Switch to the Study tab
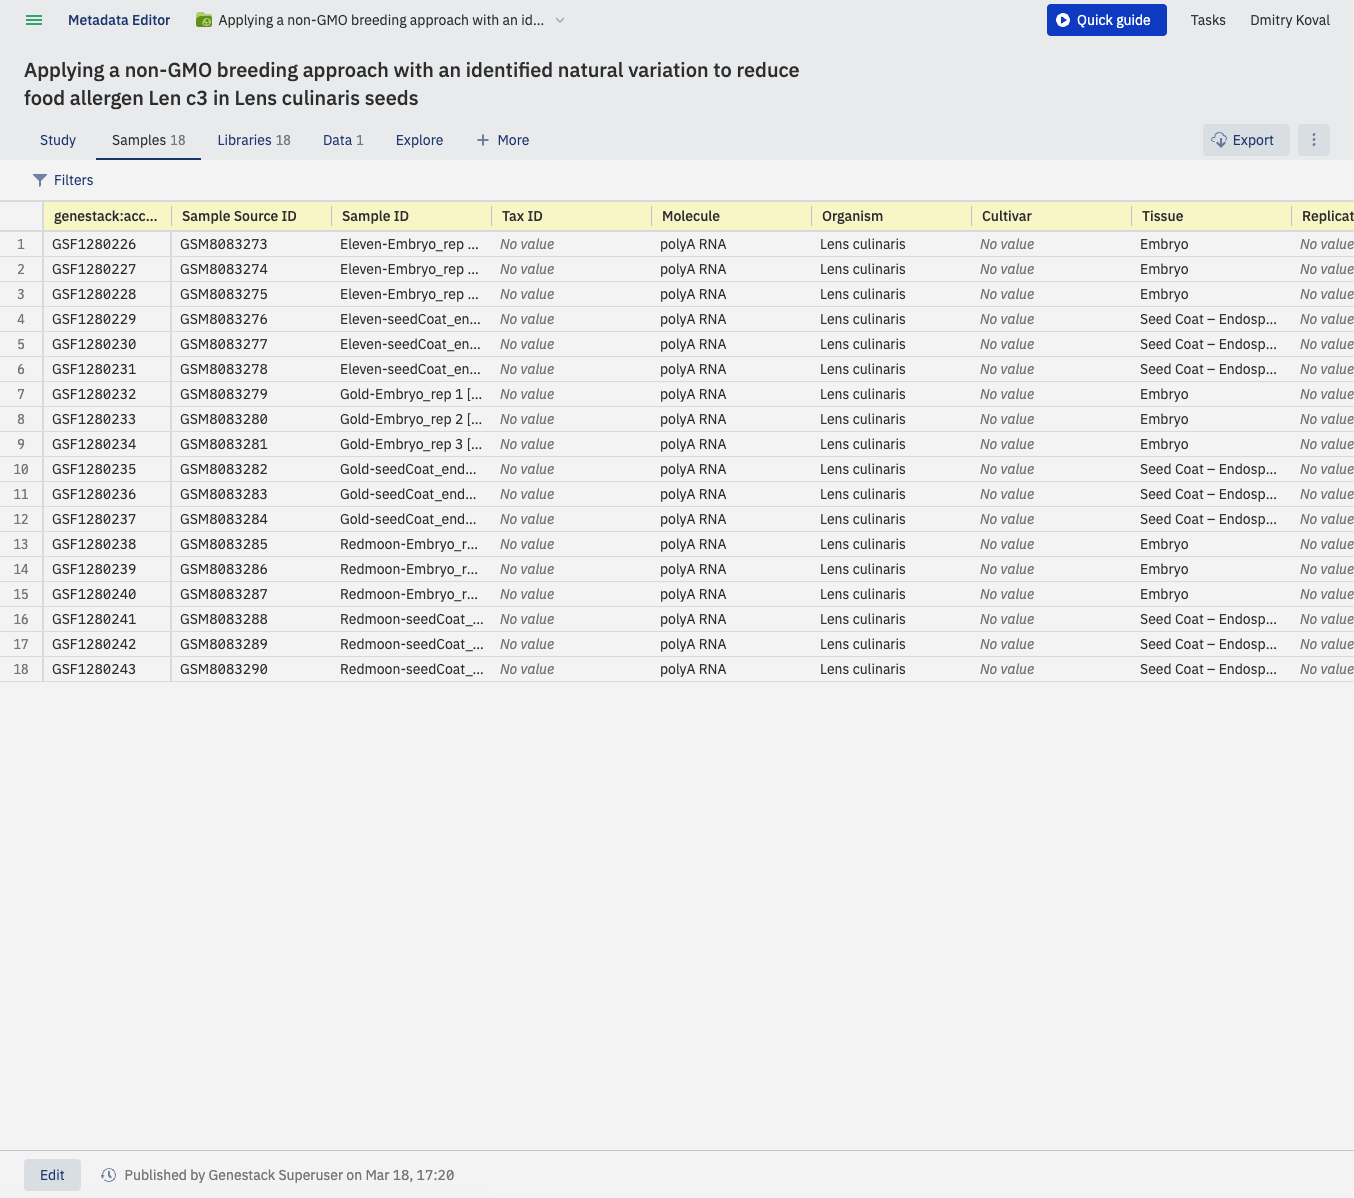 [58, 140]
